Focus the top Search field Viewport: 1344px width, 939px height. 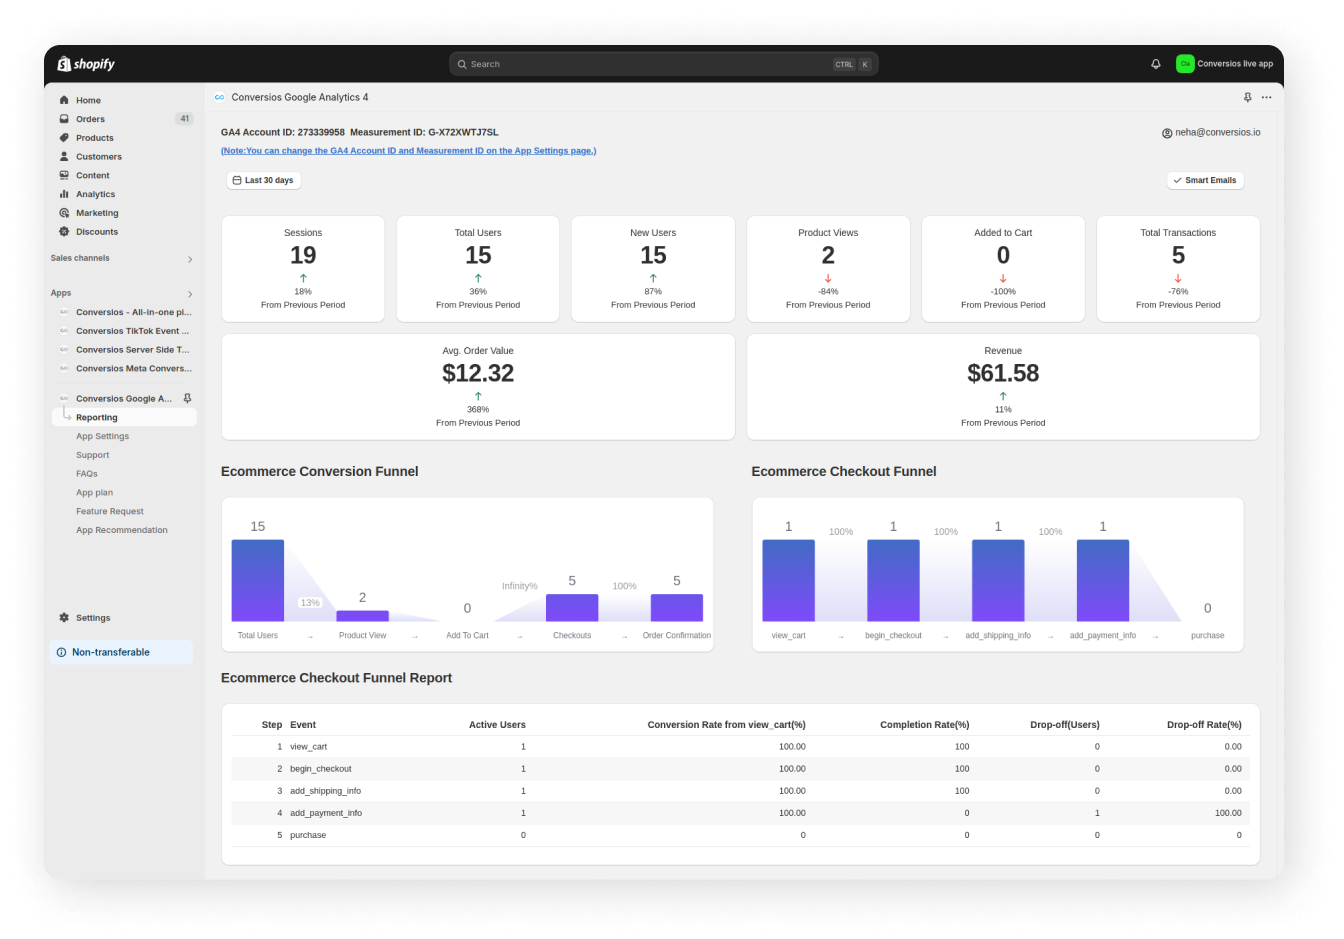[x=663, y=64]
